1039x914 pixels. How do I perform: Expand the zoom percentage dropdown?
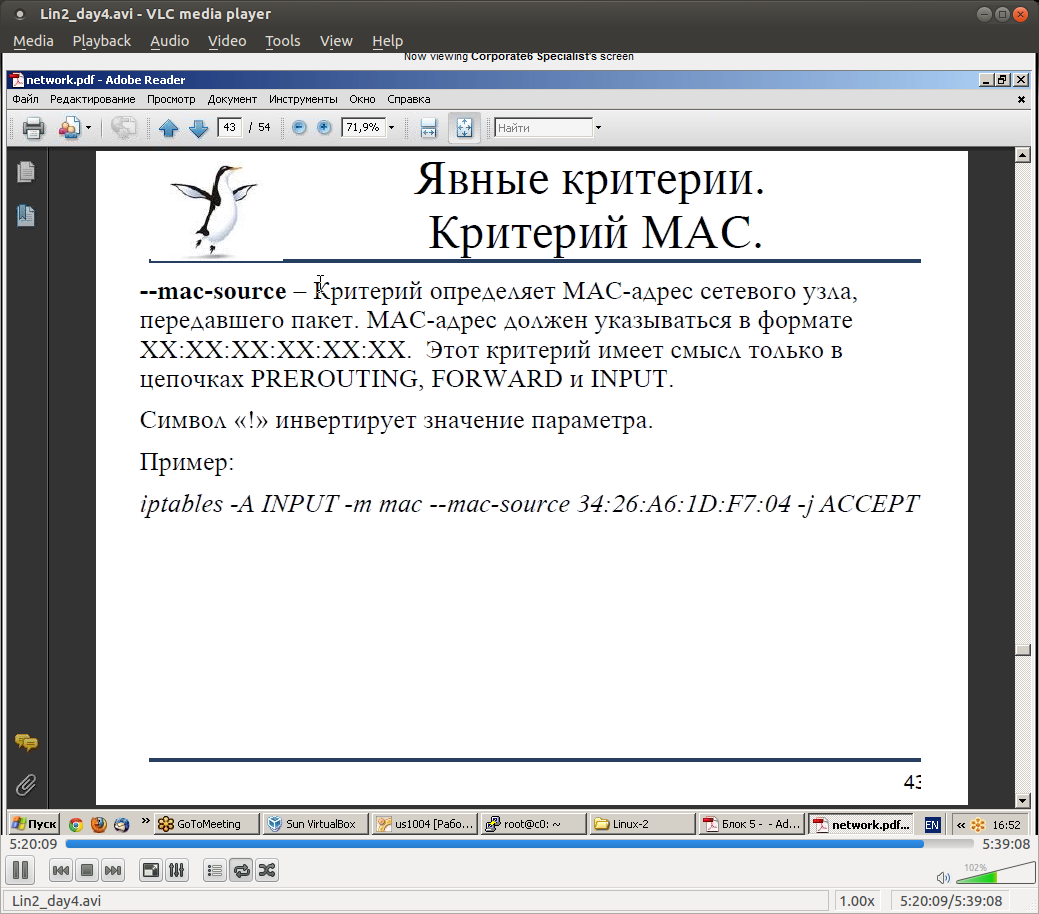point(391,128)
